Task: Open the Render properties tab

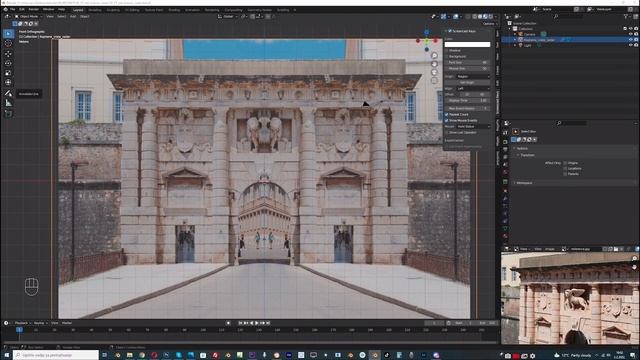Action: pyautogui.click(x=505, y=142)
